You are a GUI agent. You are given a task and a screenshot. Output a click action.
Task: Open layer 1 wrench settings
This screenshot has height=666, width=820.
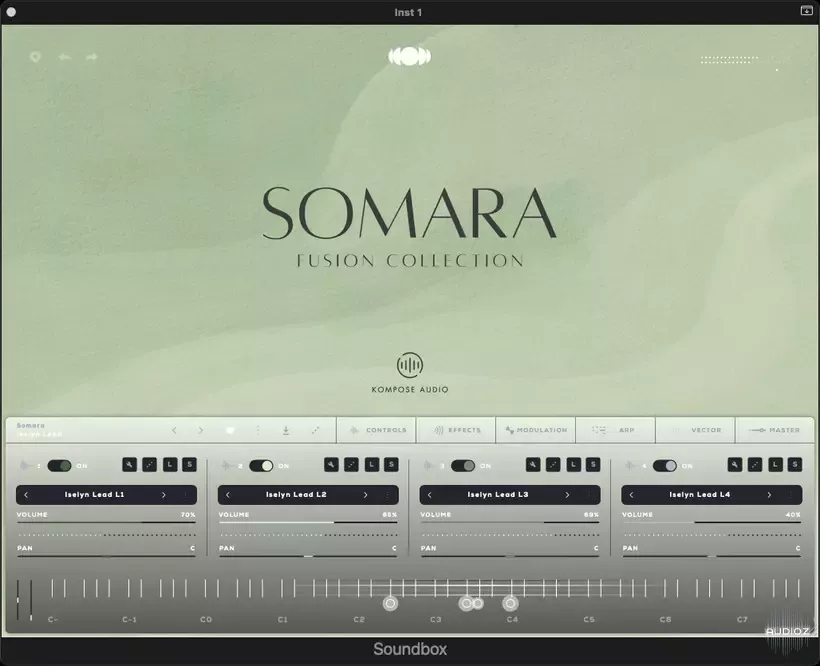(129, 464)
